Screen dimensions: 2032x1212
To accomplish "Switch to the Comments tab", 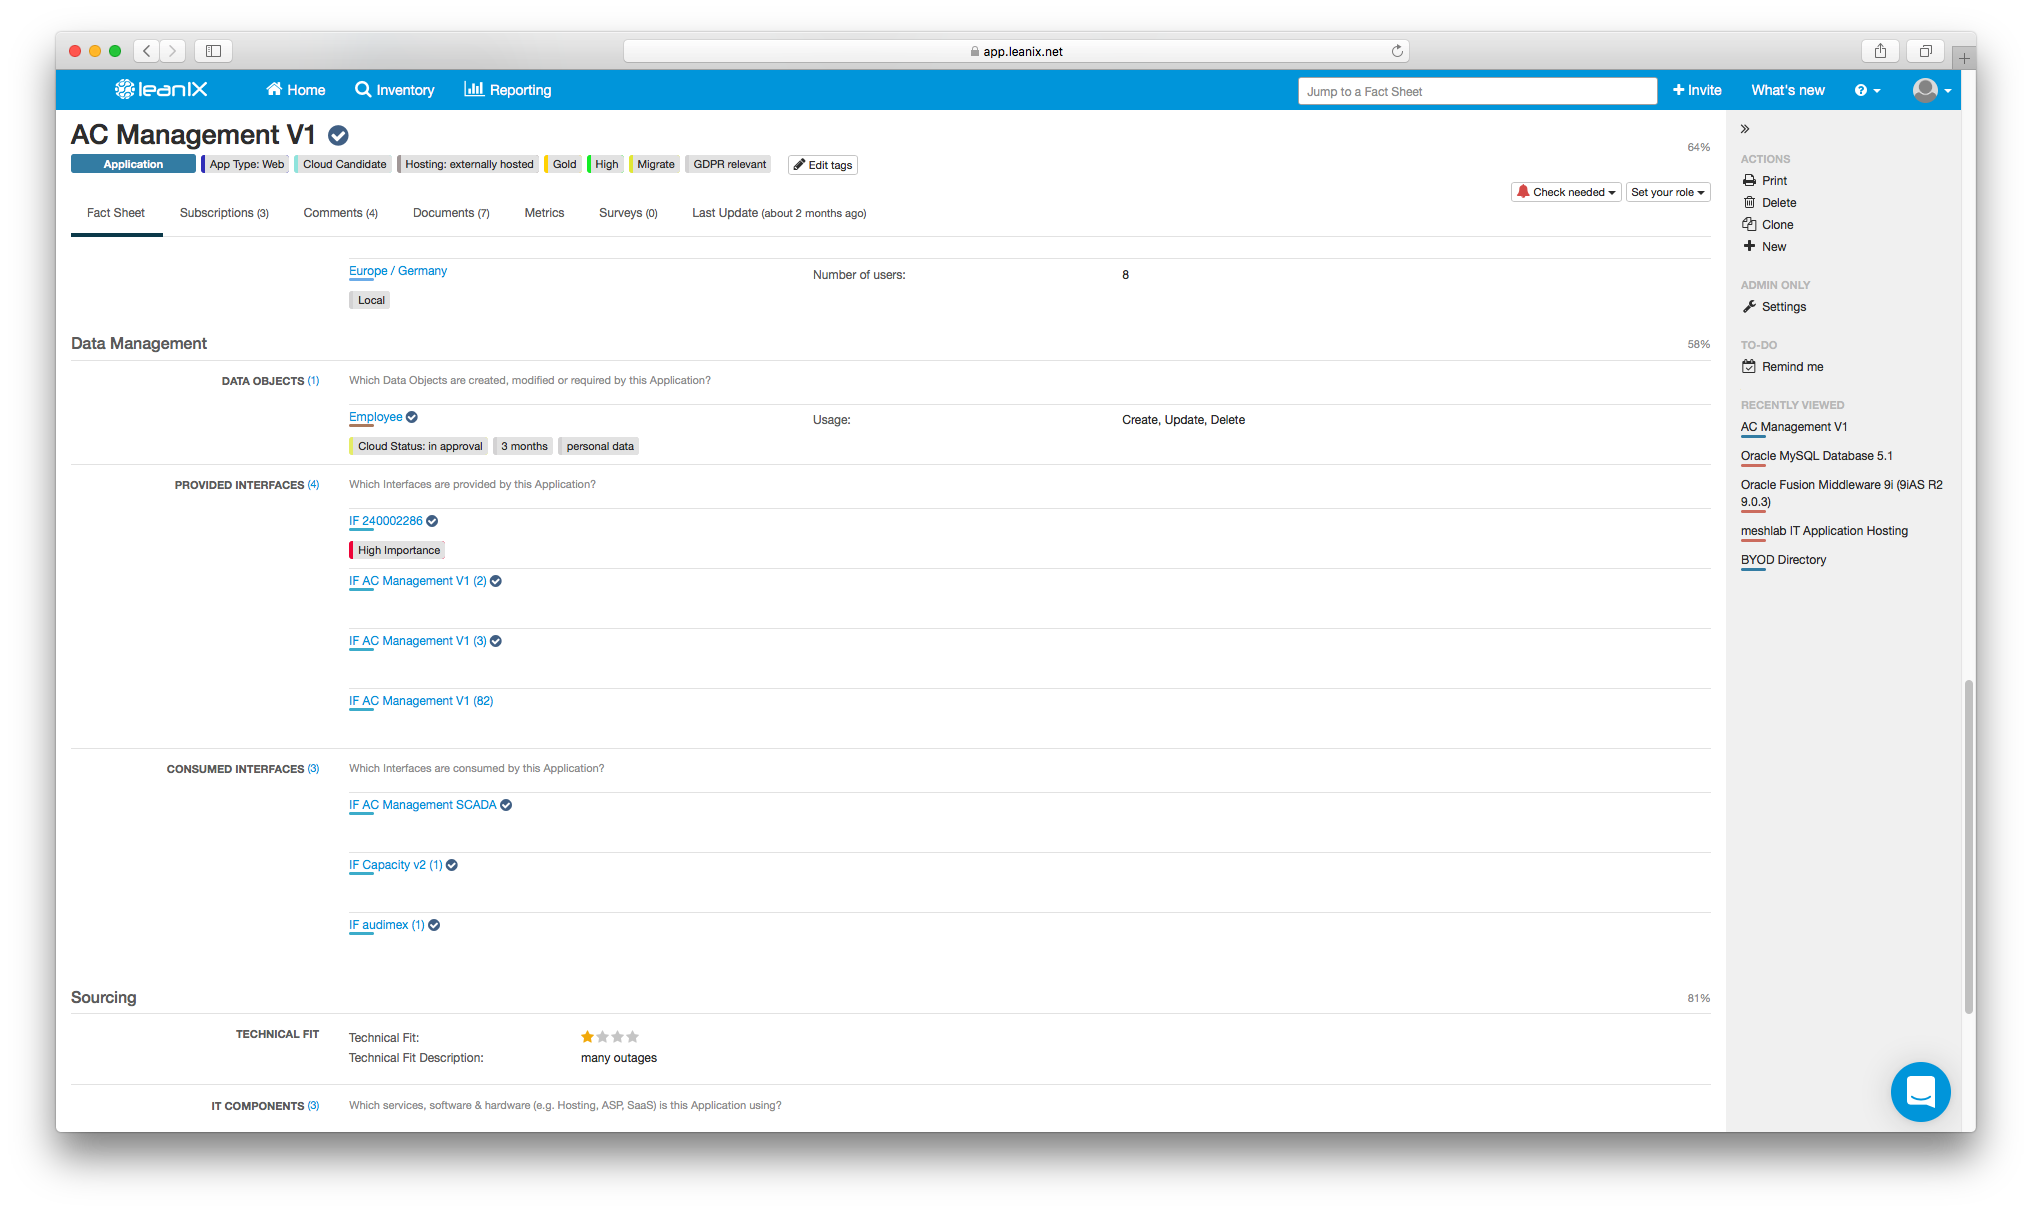I will pyautogui.click(x=341, y=213).
